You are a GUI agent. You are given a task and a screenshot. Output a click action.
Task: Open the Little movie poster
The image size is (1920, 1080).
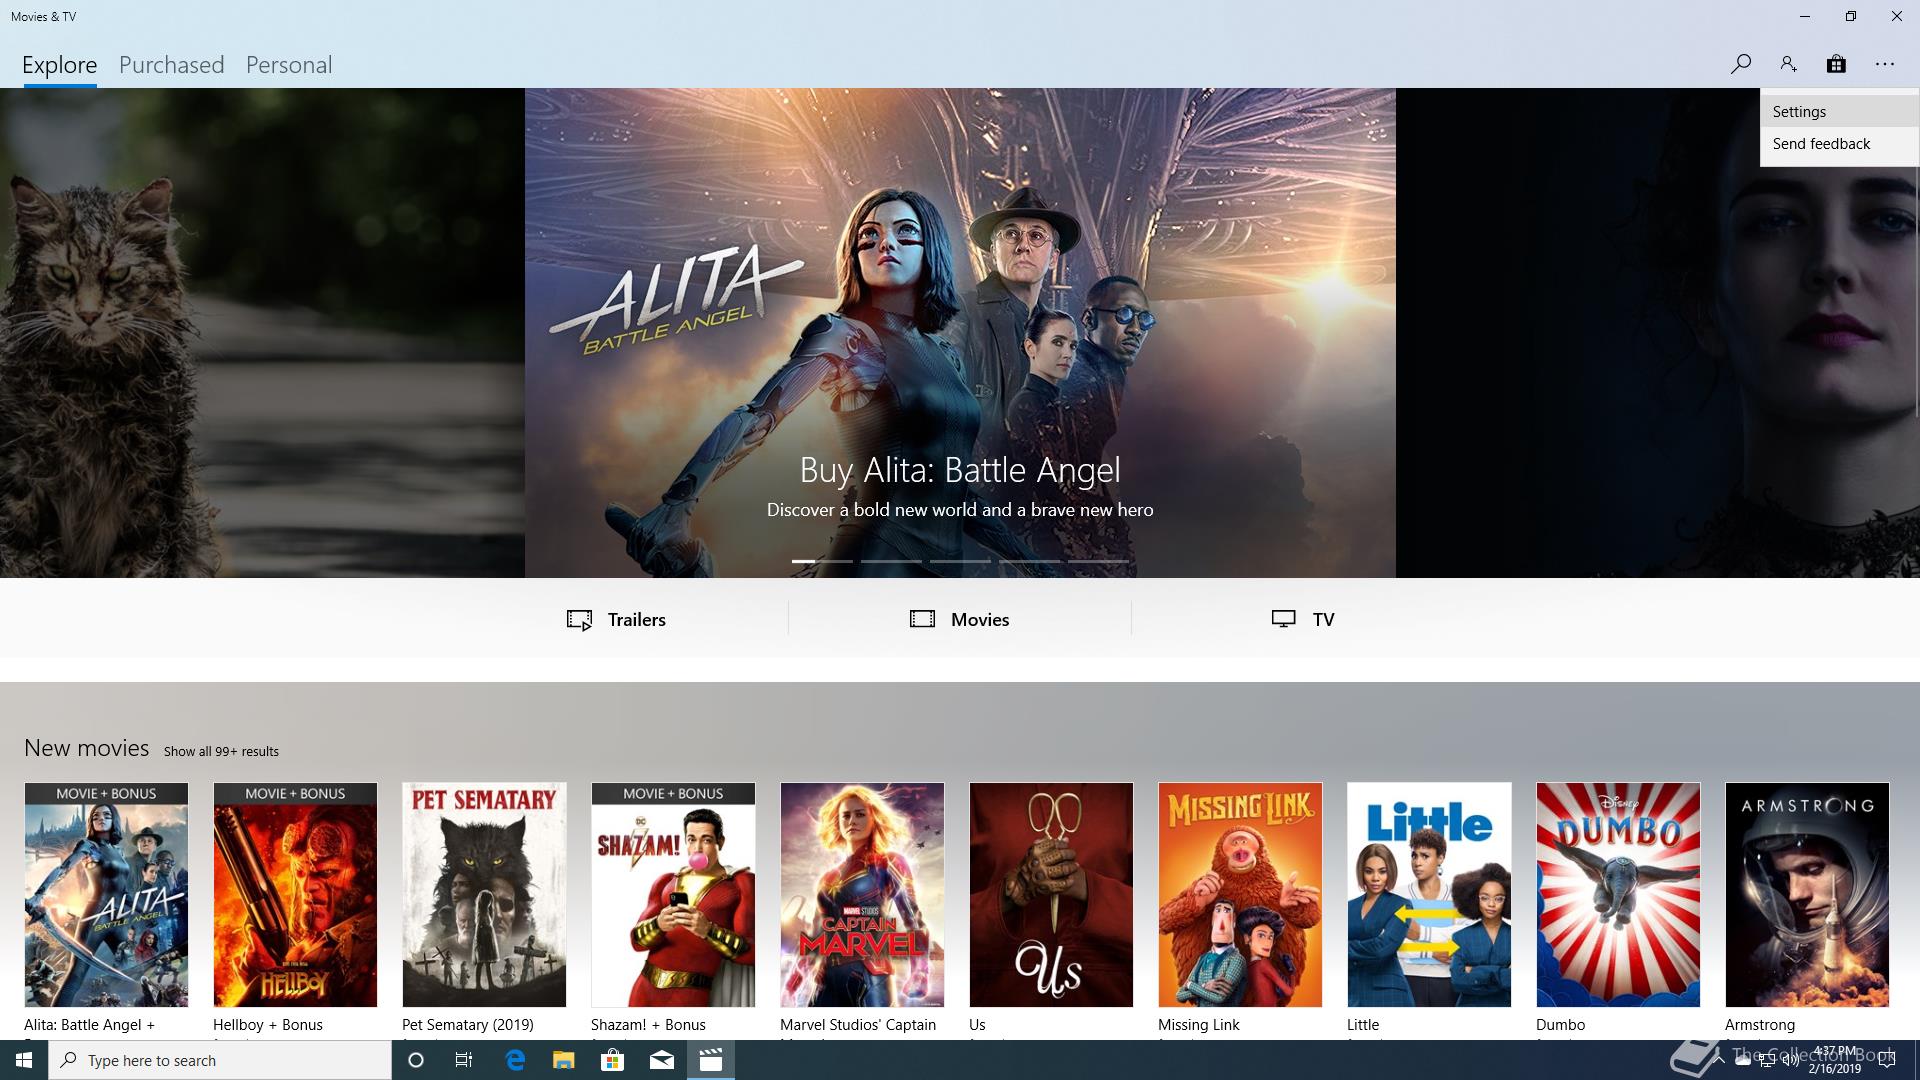[x=1429, y=895]
